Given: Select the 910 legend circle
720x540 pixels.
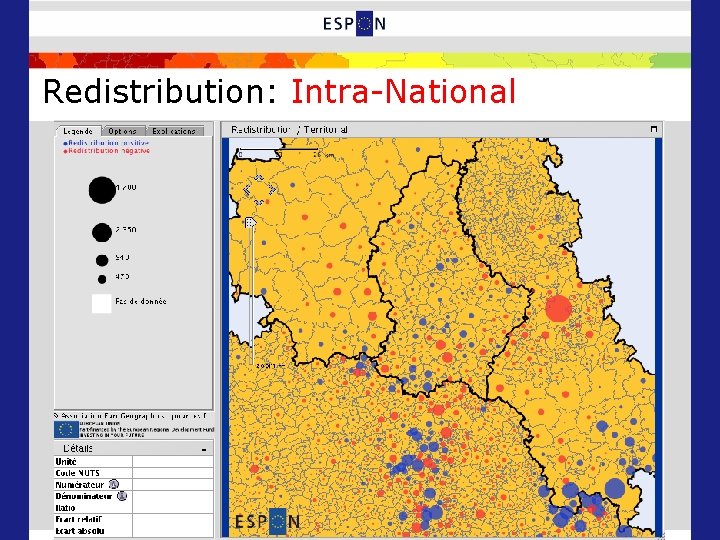Looking at the screenshot, I should click(x=102, y=260).
